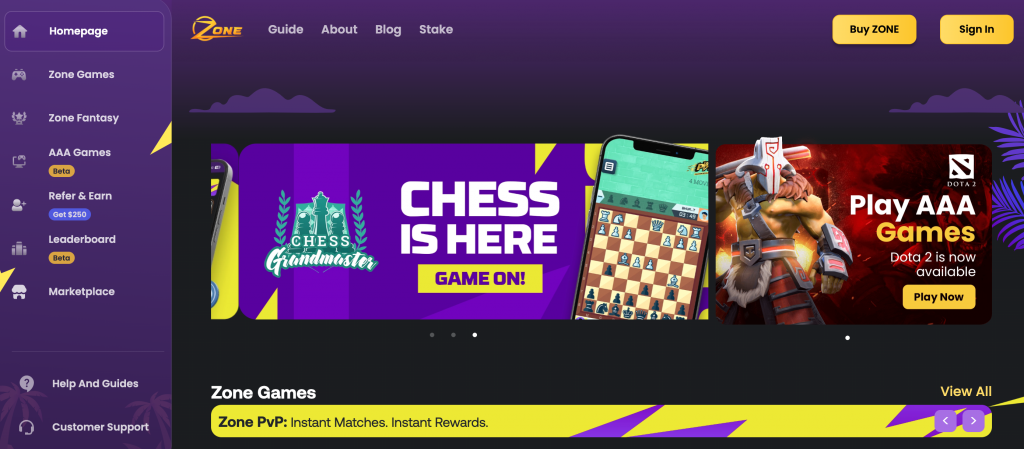The height and width of the screenshot is (449, 1024).
Task: Select the Leaderboard podium icon
Action: click(x=19, y=248)
